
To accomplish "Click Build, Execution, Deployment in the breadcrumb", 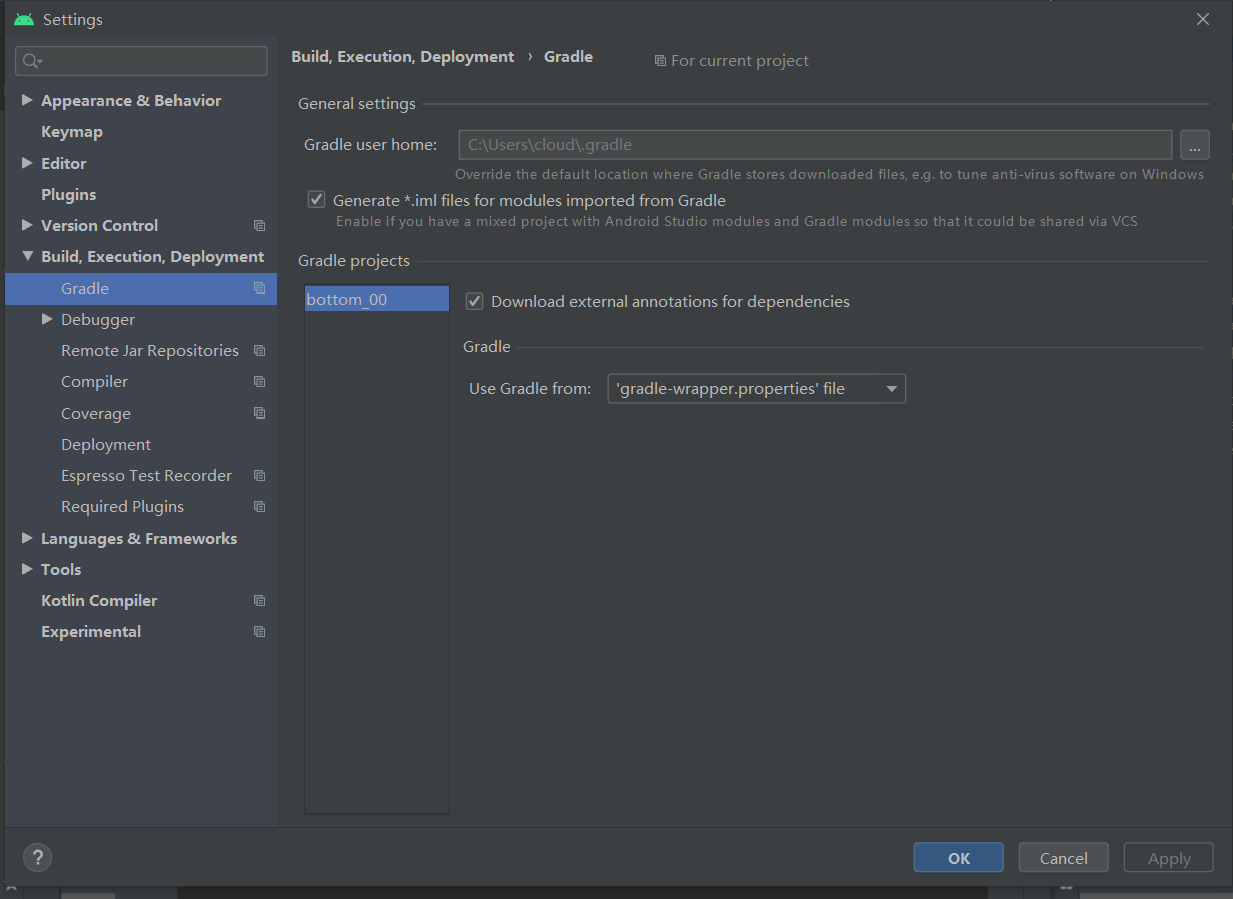I will (x=403, y=56).
